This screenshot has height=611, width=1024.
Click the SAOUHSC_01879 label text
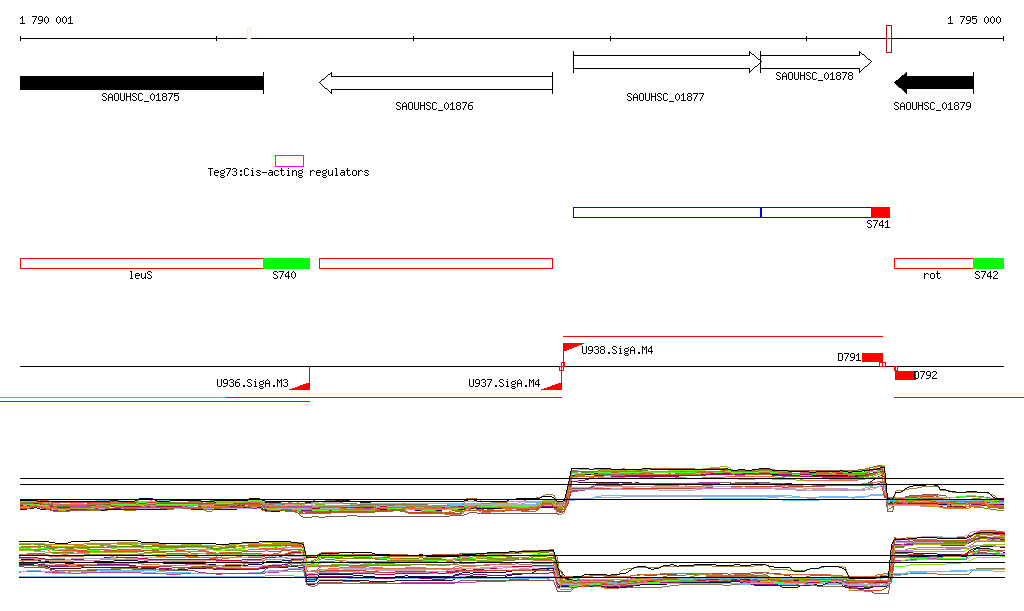pos(932,106)
